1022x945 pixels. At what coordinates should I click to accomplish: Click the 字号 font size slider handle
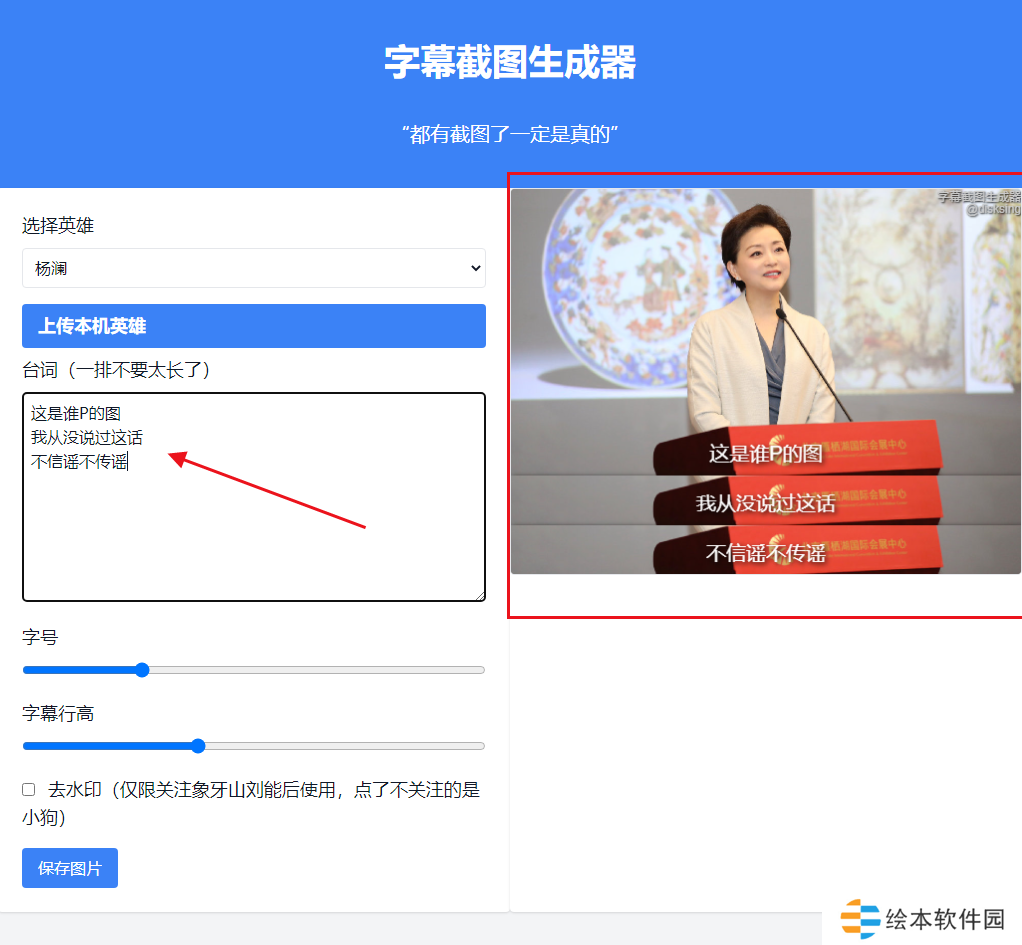pyautogui.click(x=142, y=670)
